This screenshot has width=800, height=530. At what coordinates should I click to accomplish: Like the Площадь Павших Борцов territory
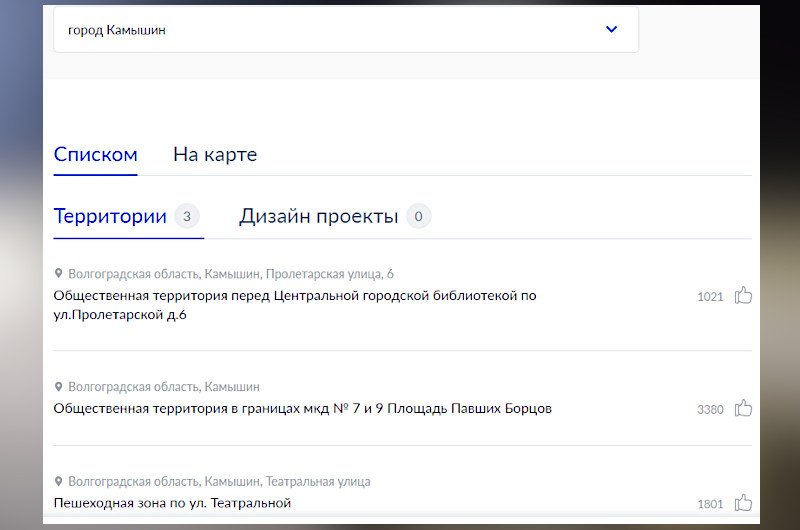[743, 408]
